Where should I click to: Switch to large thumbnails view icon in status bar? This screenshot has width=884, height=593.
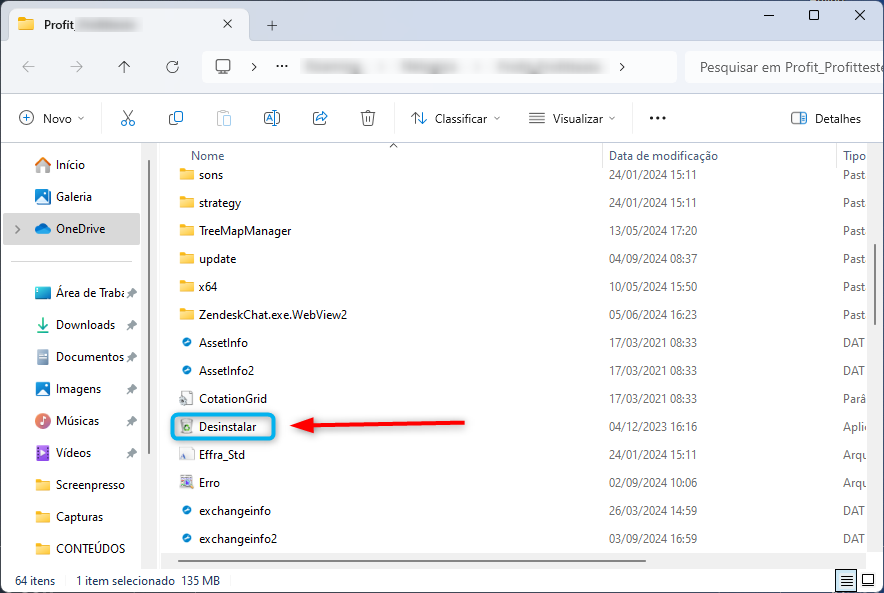[x=868, y=580]
